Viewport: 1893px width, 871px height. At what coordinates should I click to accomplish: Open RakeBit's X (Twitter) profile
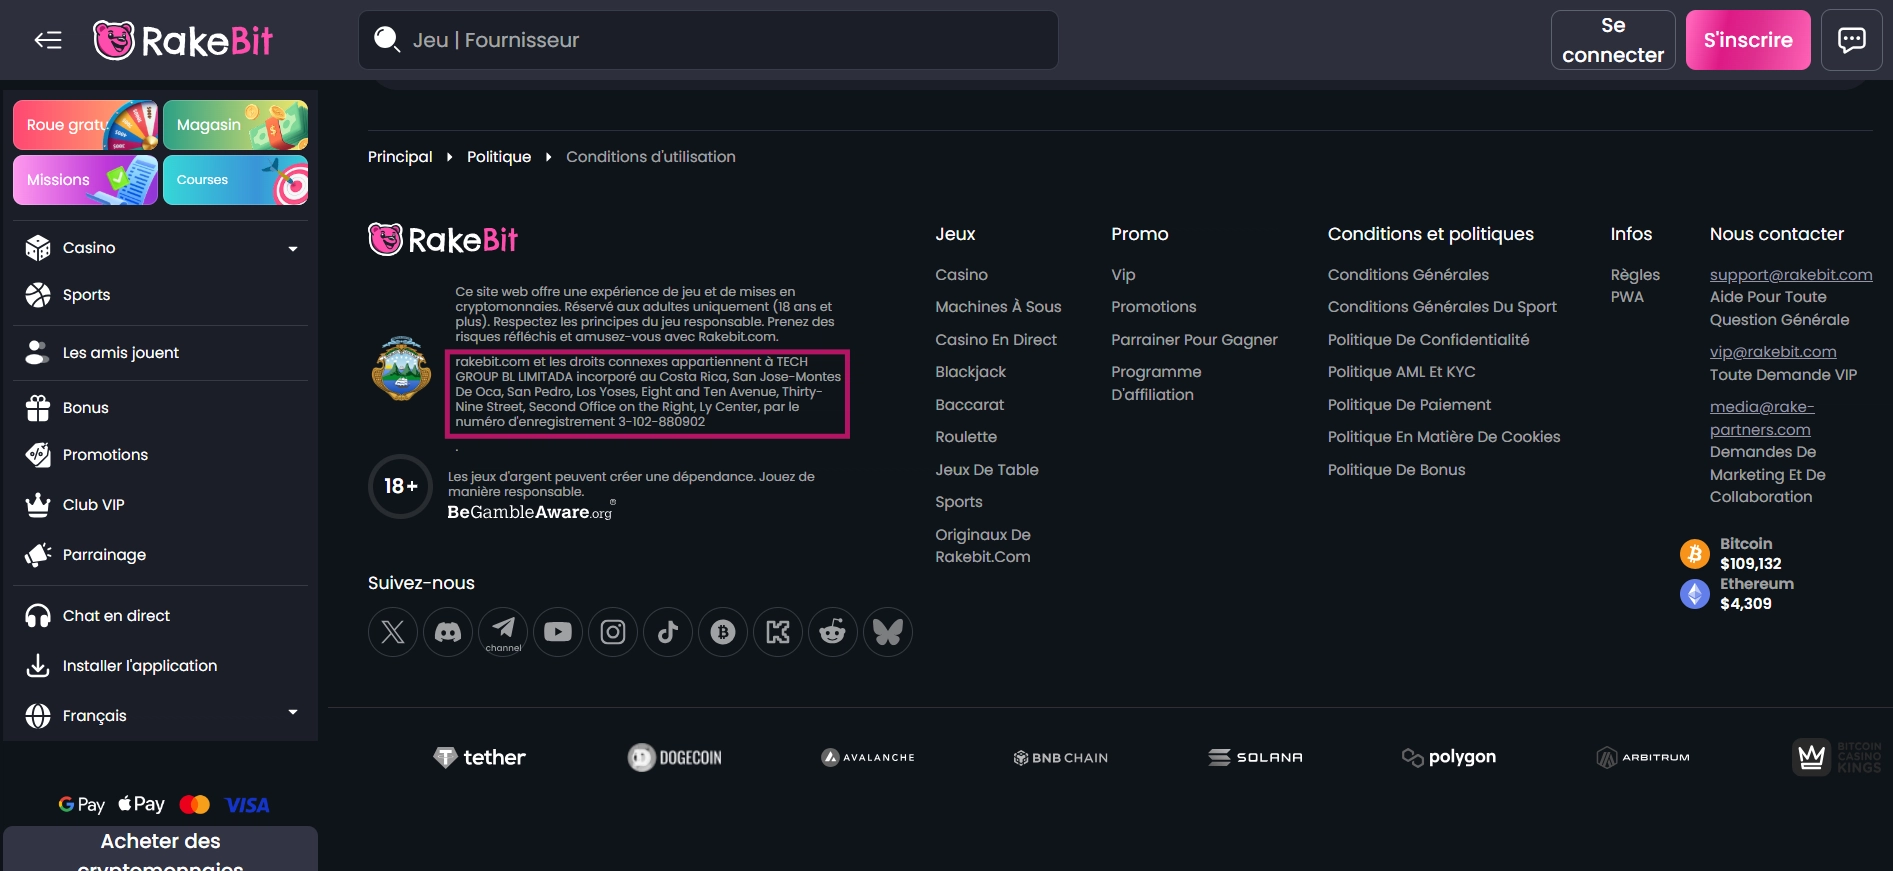tap(393, 632)
